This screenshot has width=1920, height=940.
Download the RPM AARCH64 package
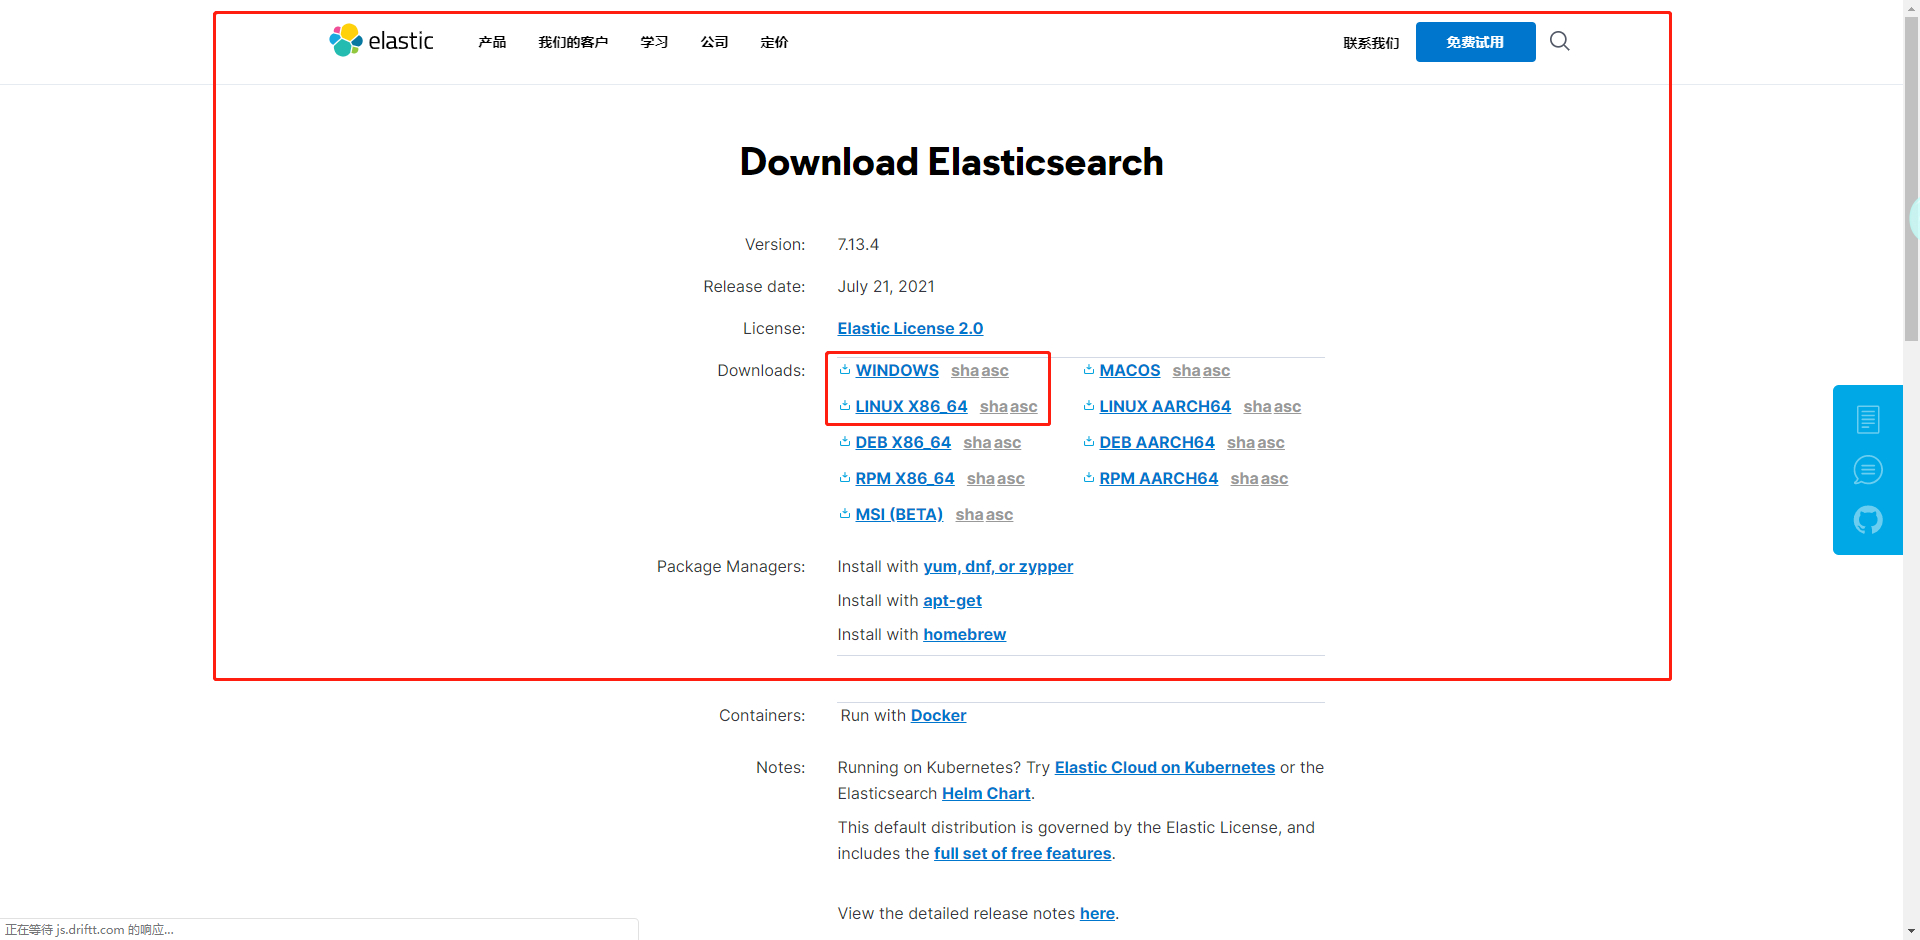click(x=1159, y=478)
